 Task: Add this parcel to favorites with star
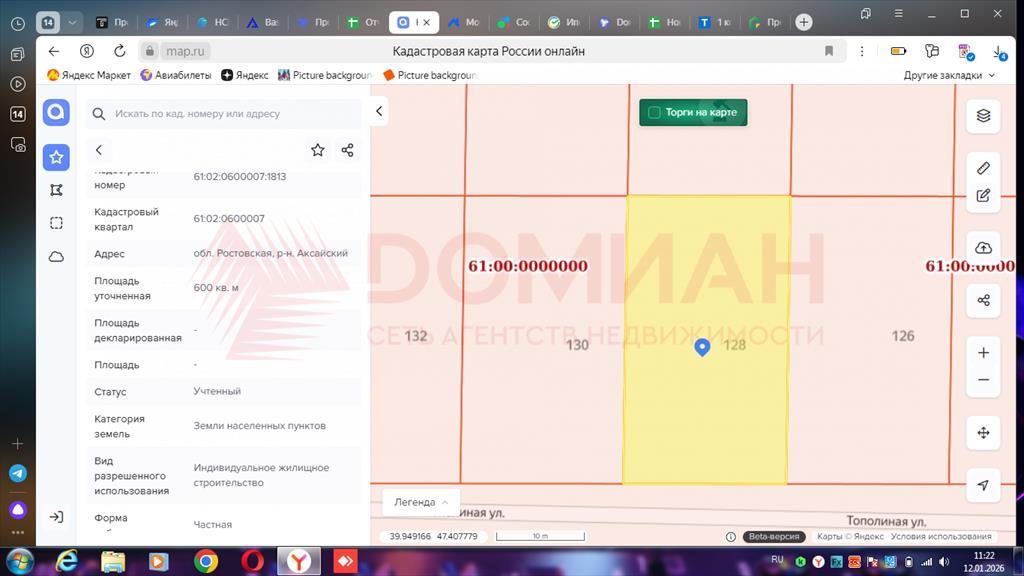[317, 150]
